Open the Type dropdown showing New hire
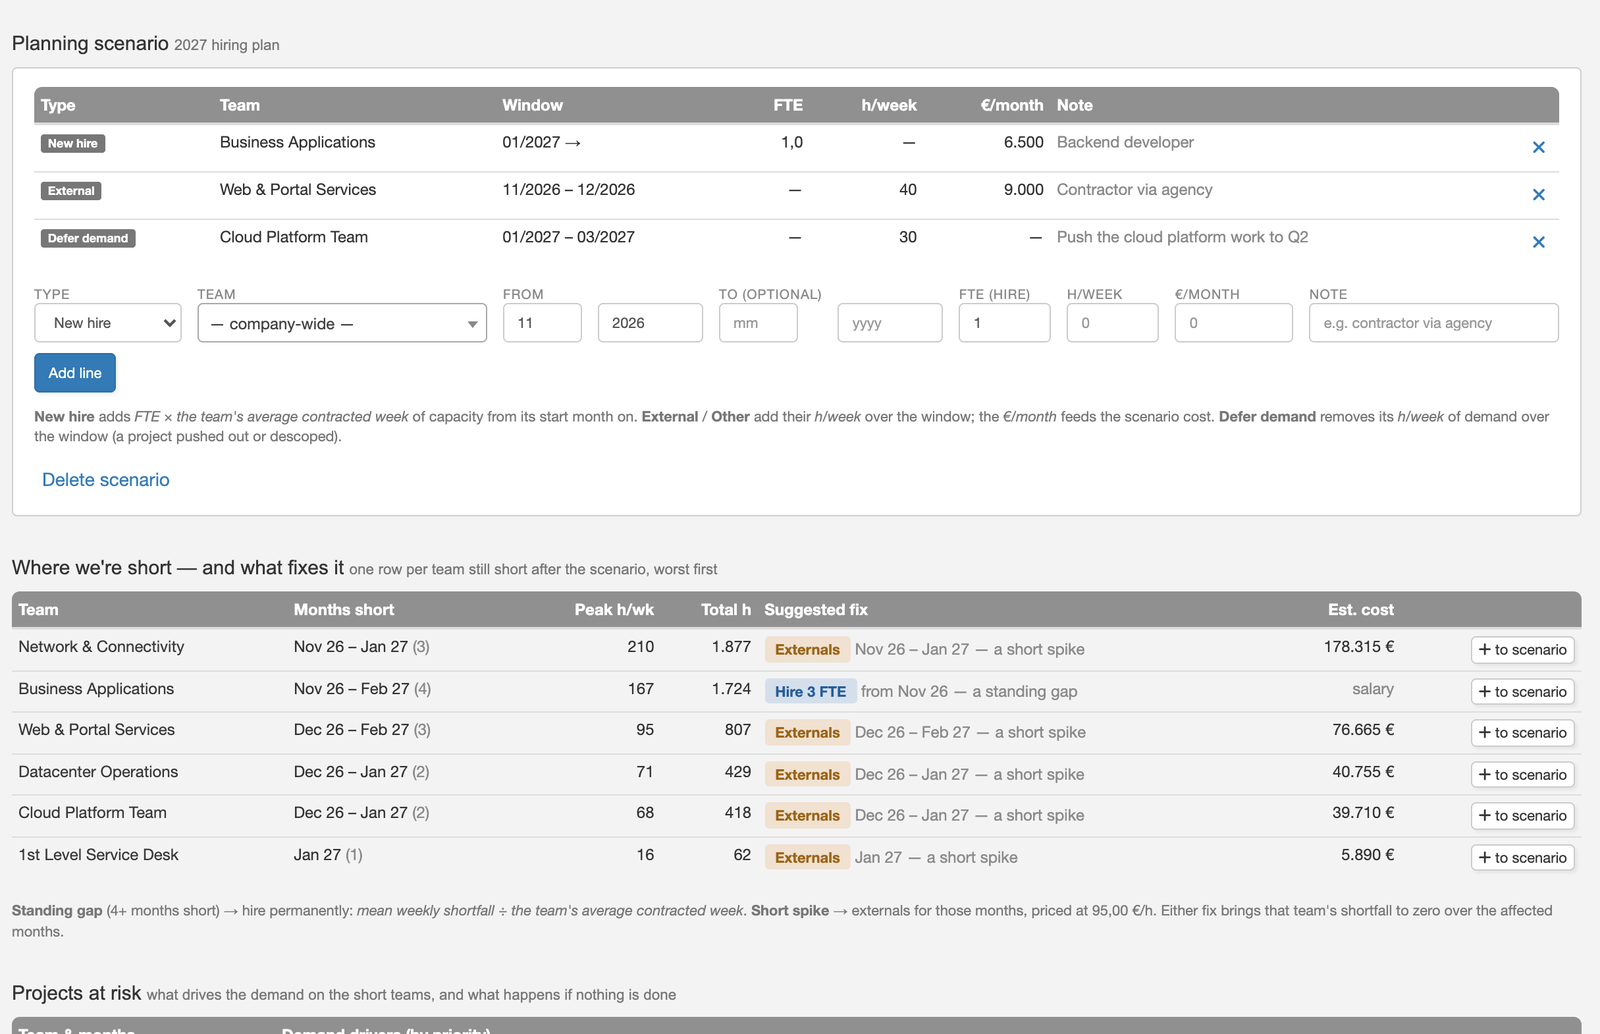Viewport: 1600px width, 1034px height. tap(108, 323)
